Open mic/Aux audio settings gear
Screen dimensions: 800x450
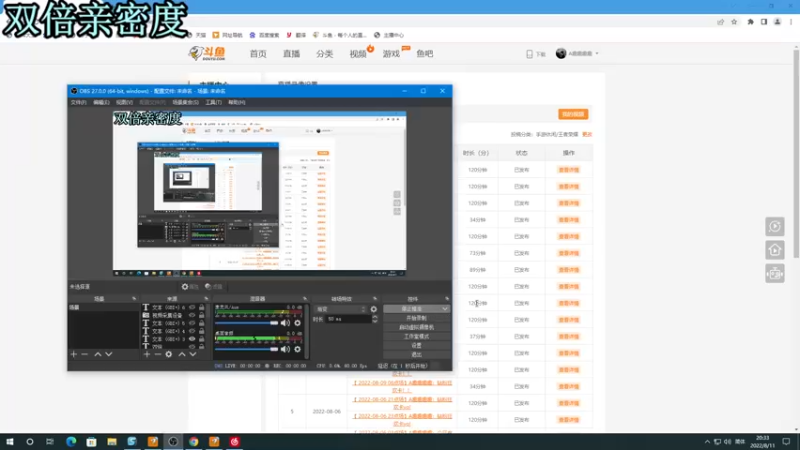point(297,323)
